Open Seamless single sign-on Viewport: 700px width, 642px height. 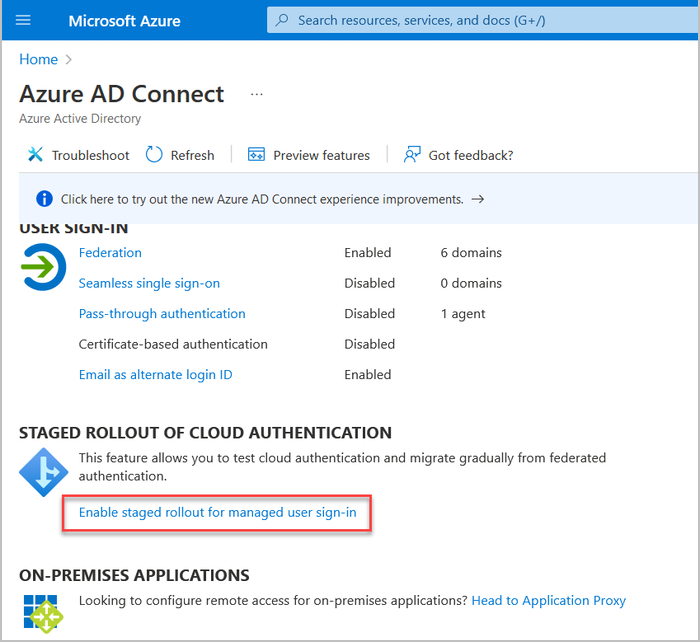point(149,283)
